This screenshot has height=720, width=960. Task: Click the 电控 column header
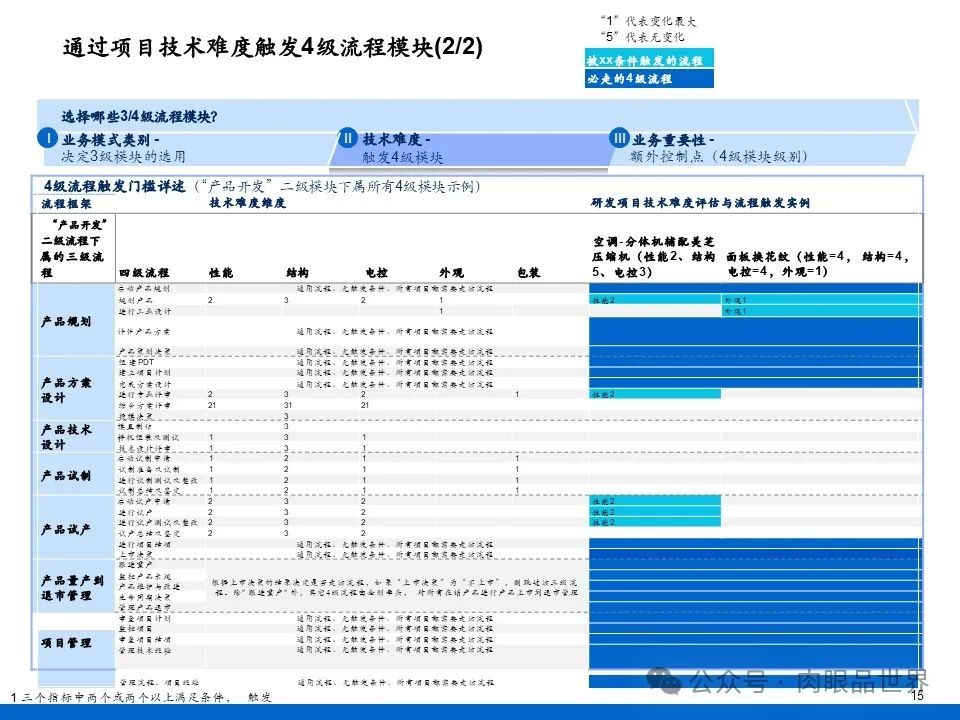[x=376, y=272]
